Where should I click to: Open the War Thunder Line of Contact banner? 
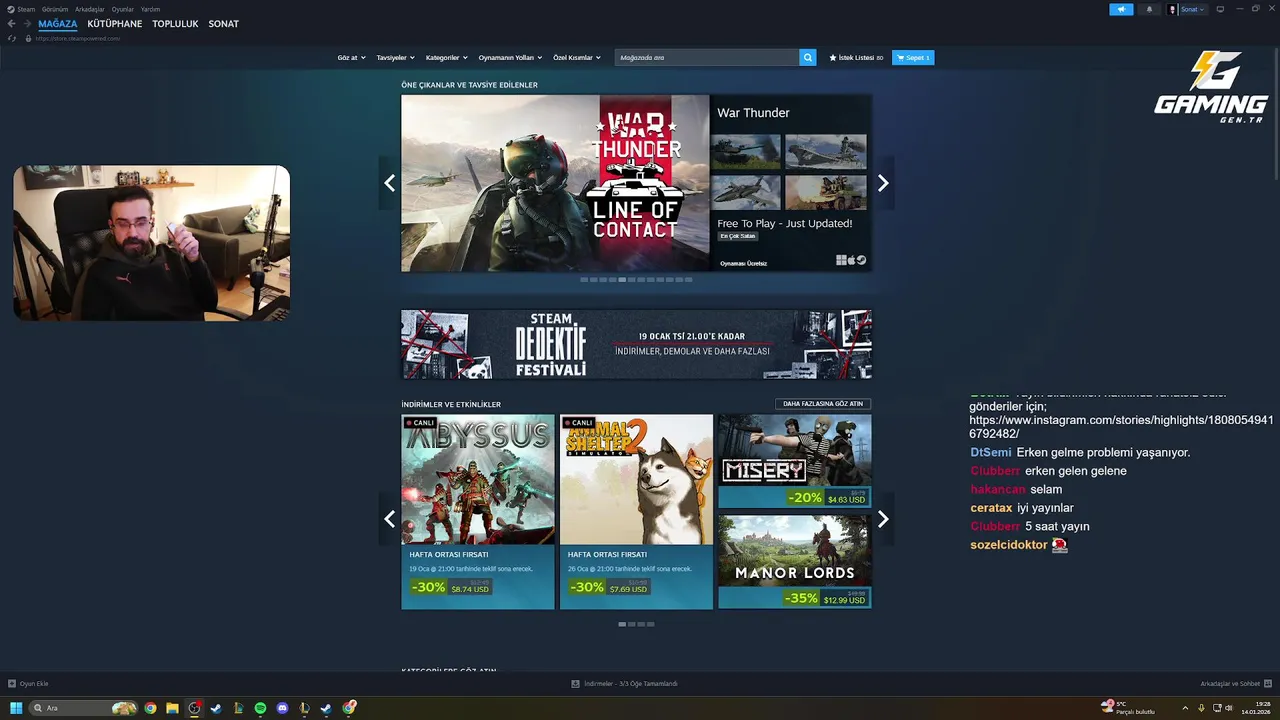click(555, 183)
